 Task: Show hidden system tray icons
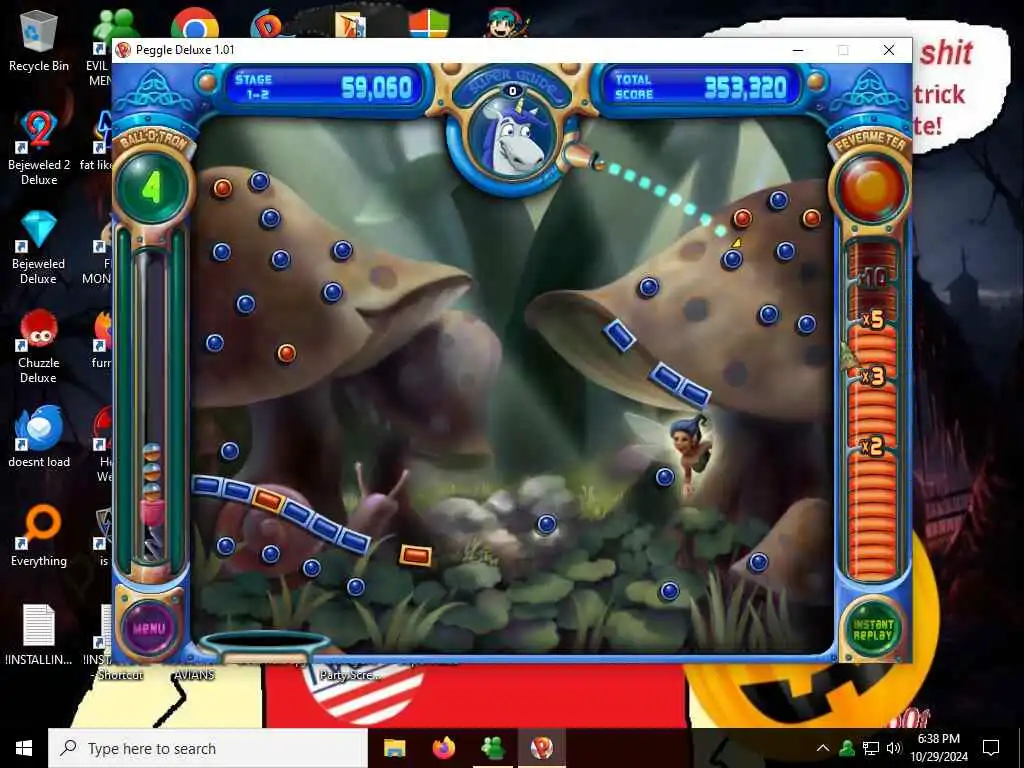pyautogui.click(x=823, y=748)
